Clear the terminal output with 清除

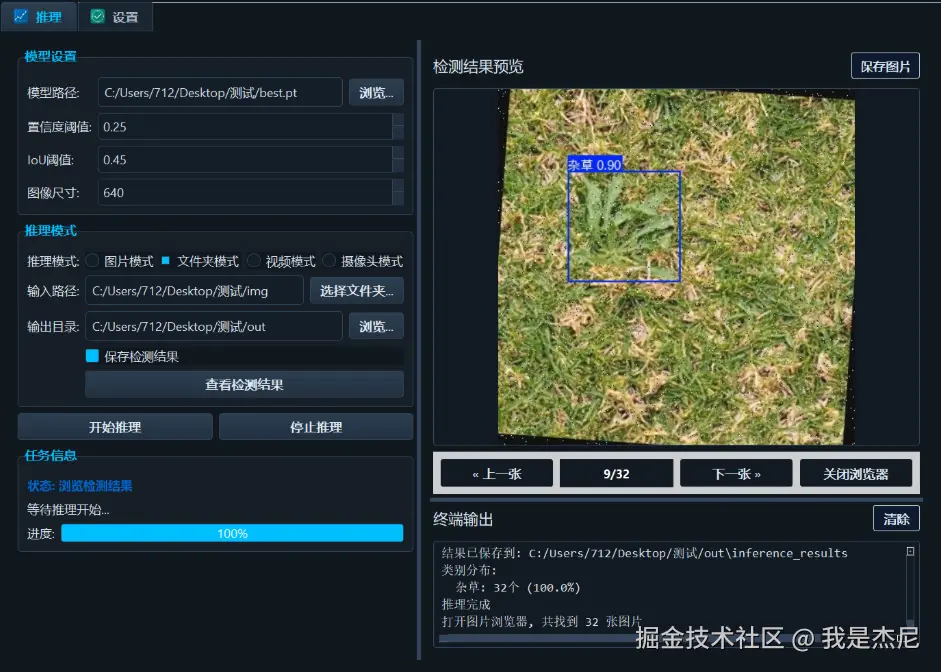tap(896, 518)
